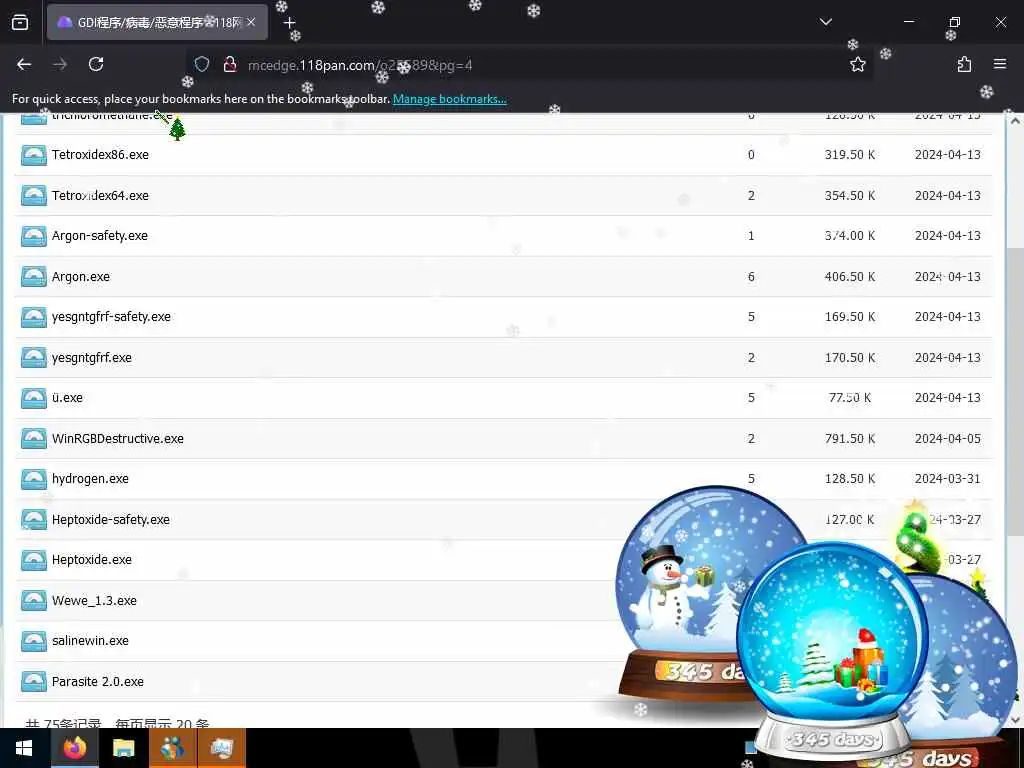Viewport: 1024px width, 768px height.
Task: Click file icon of Argon.exe
Action: click(x=33, y=277)
